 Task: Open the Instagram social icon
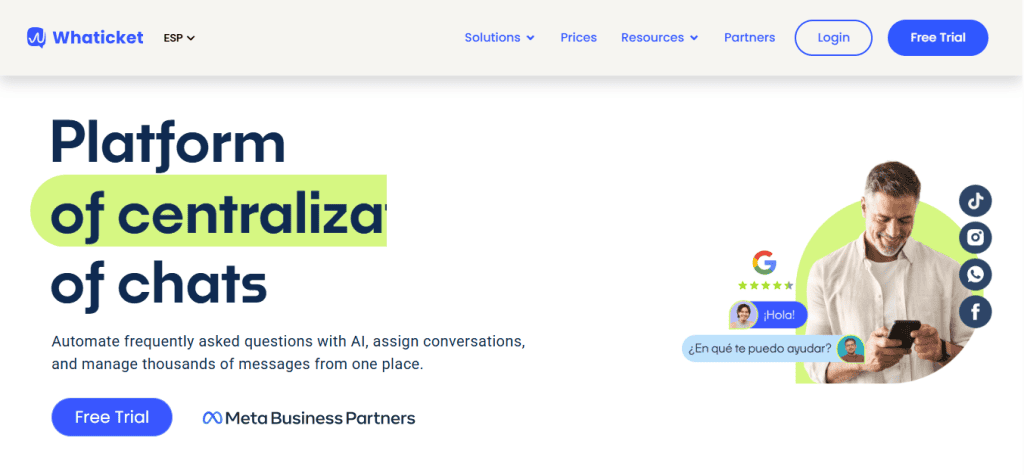click(975, 237)
